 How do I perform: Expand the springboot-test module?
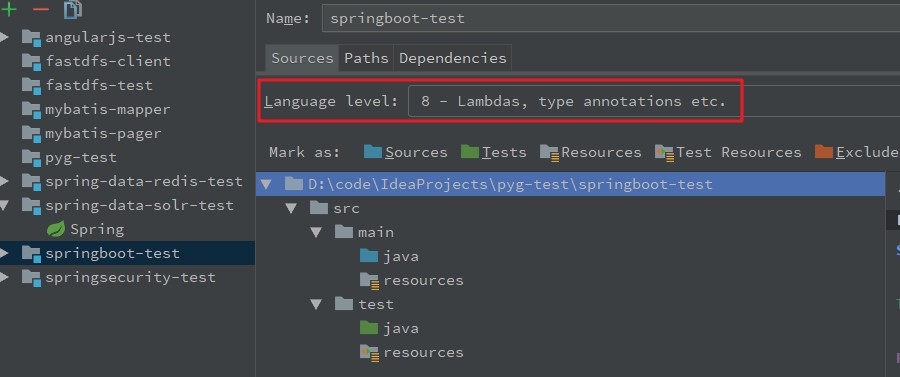coord(5,253)
